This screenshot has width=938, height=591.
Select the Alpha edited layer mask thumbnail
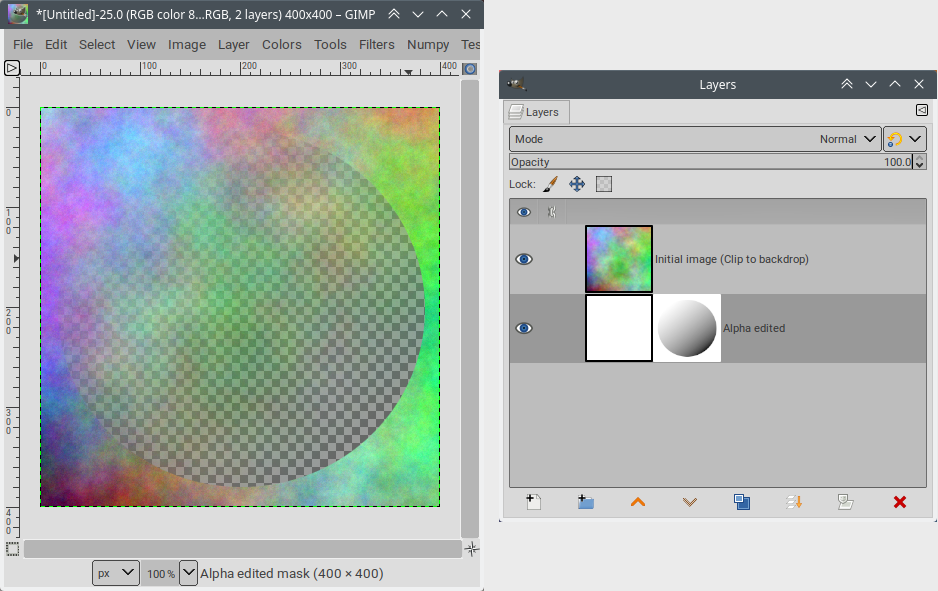pos(688,328)
